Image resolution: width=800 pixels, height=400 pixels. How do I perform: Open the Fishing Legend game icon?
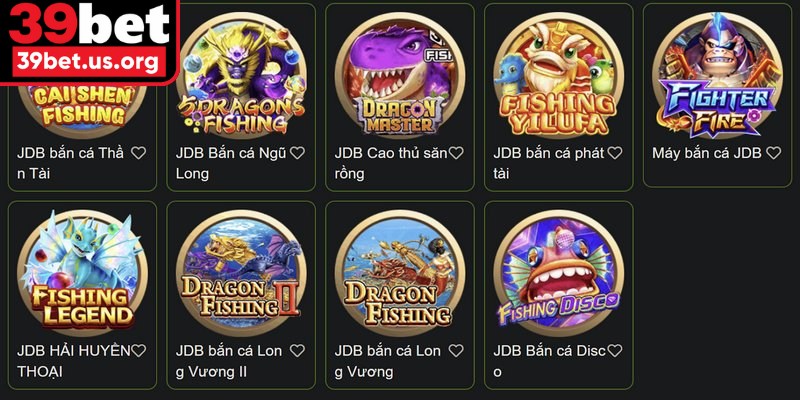[82, 273]
